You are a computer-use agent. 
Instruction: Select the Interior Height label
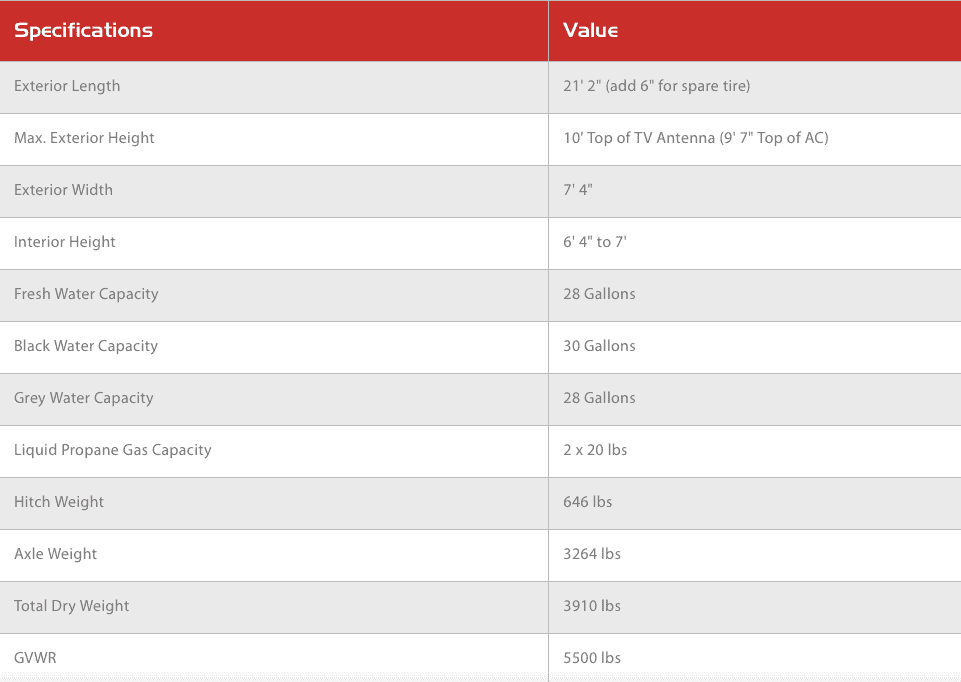point(64,242)
